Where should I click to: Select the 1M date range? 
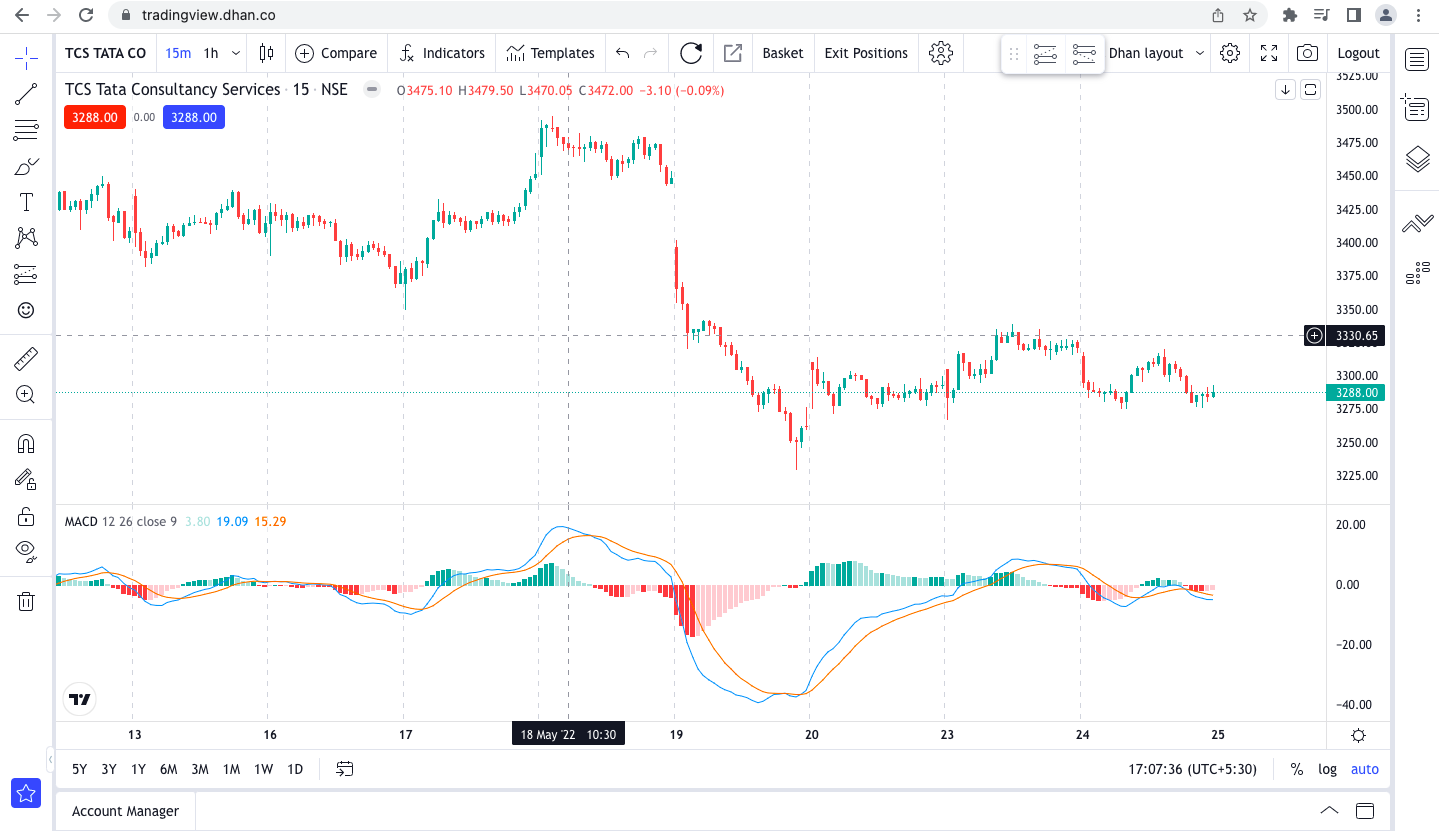[231, 769]
